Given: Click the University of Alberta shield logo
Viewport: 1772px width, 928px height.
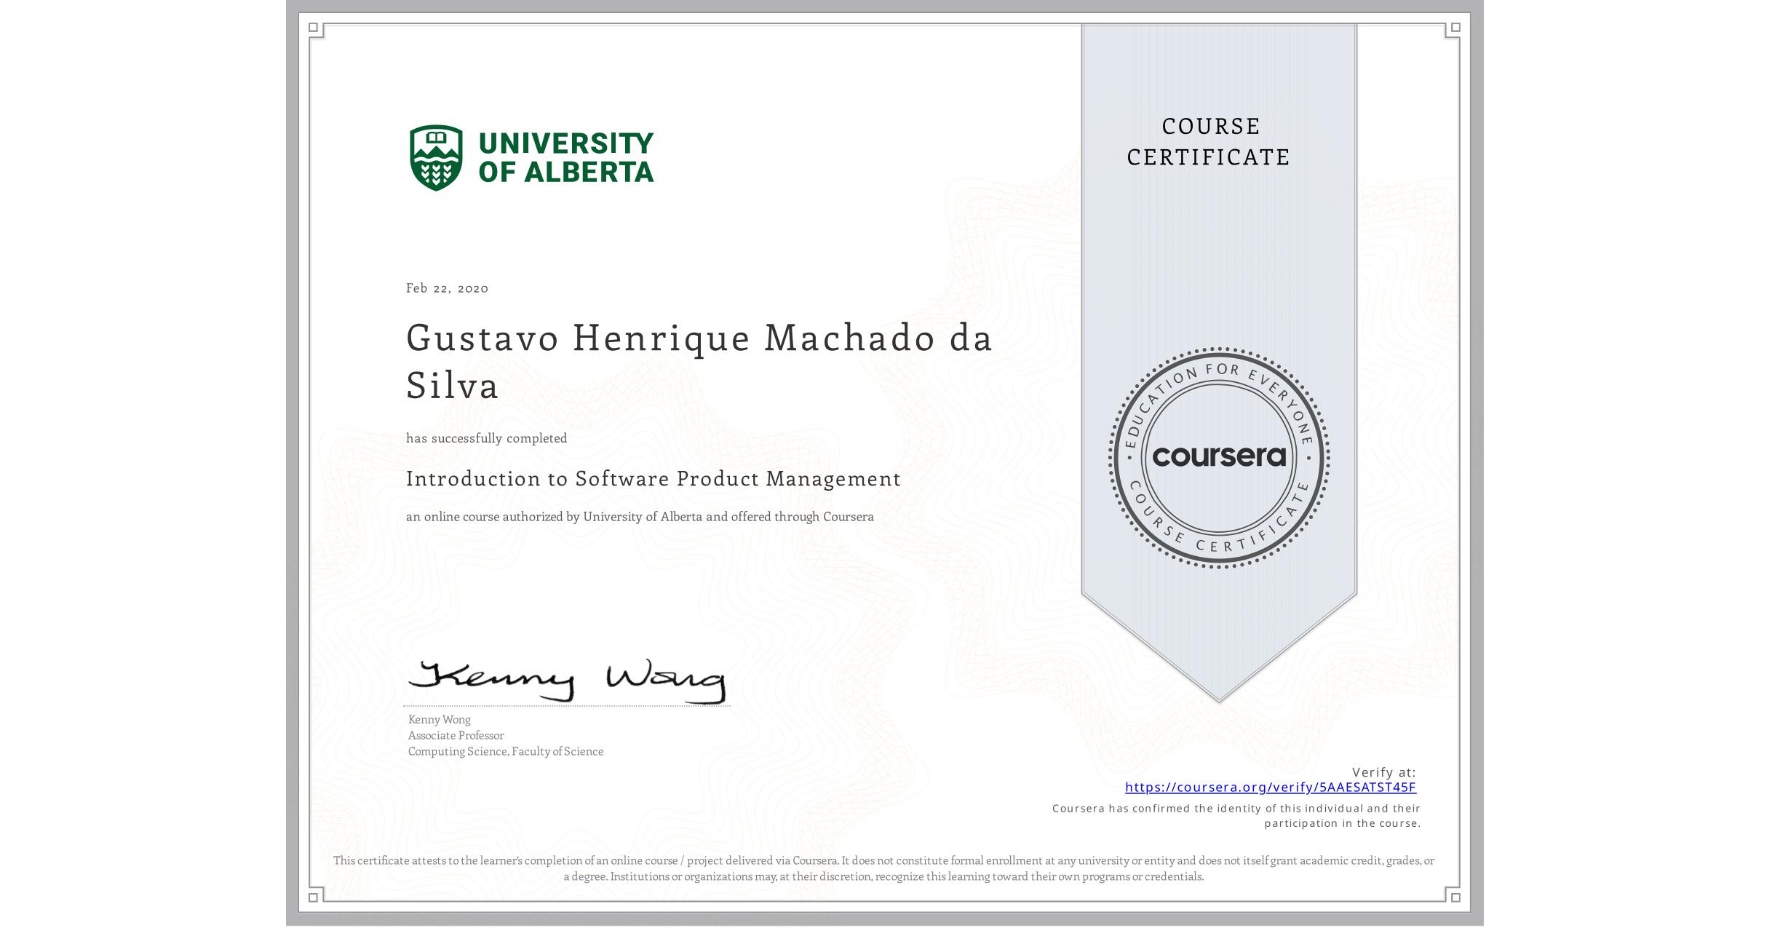Looking at the screenshot, I should click(x=436, y=158).
